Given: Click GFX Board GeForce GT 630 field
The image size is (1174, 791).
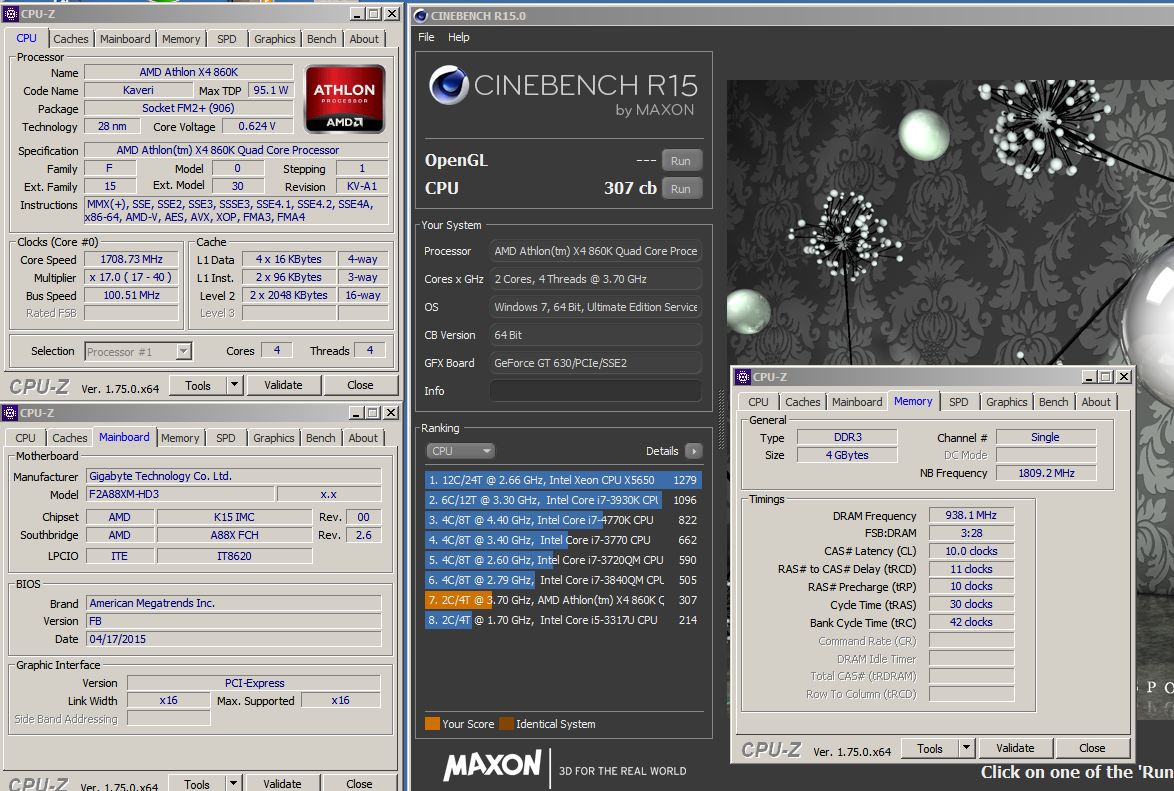Looking at the screenshot, I should click(x=595, y=363).
